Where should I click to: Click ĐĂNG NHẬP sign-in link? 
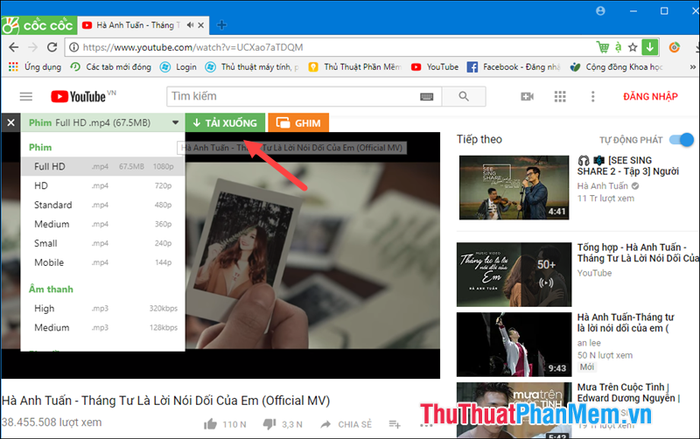(x=650, y=96)
